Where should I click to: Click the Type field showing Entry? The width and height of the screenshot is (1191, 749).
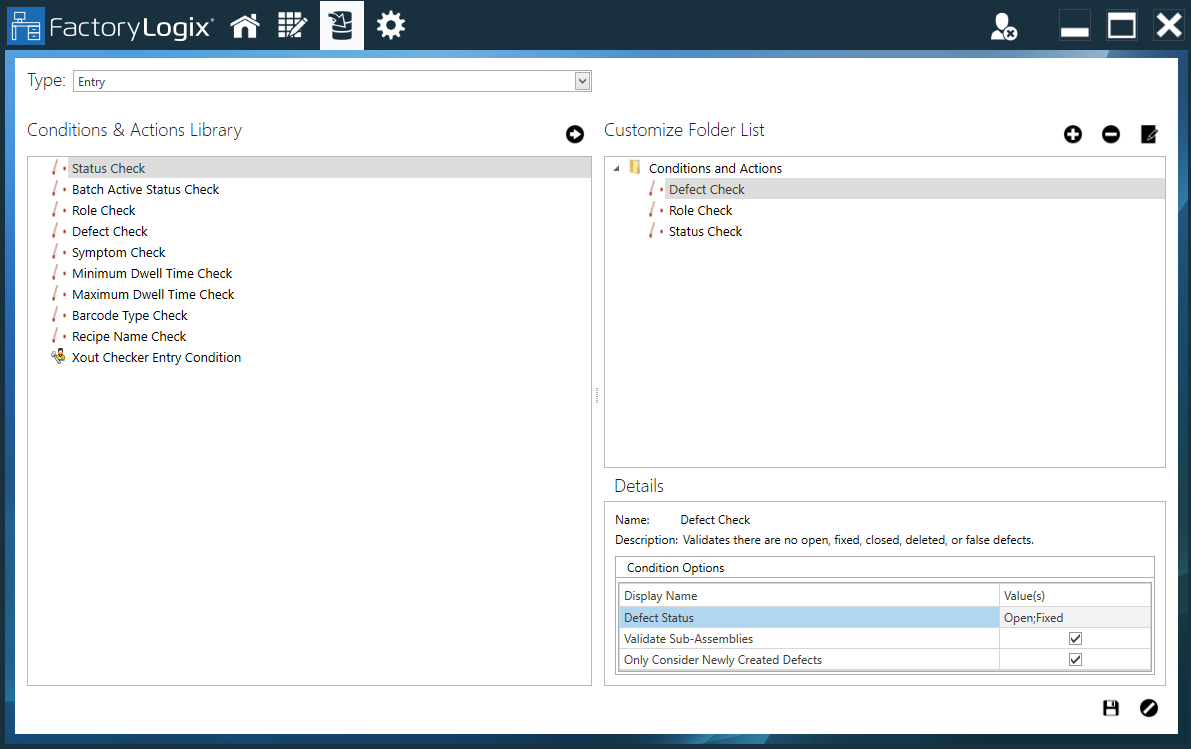[332, 81]
